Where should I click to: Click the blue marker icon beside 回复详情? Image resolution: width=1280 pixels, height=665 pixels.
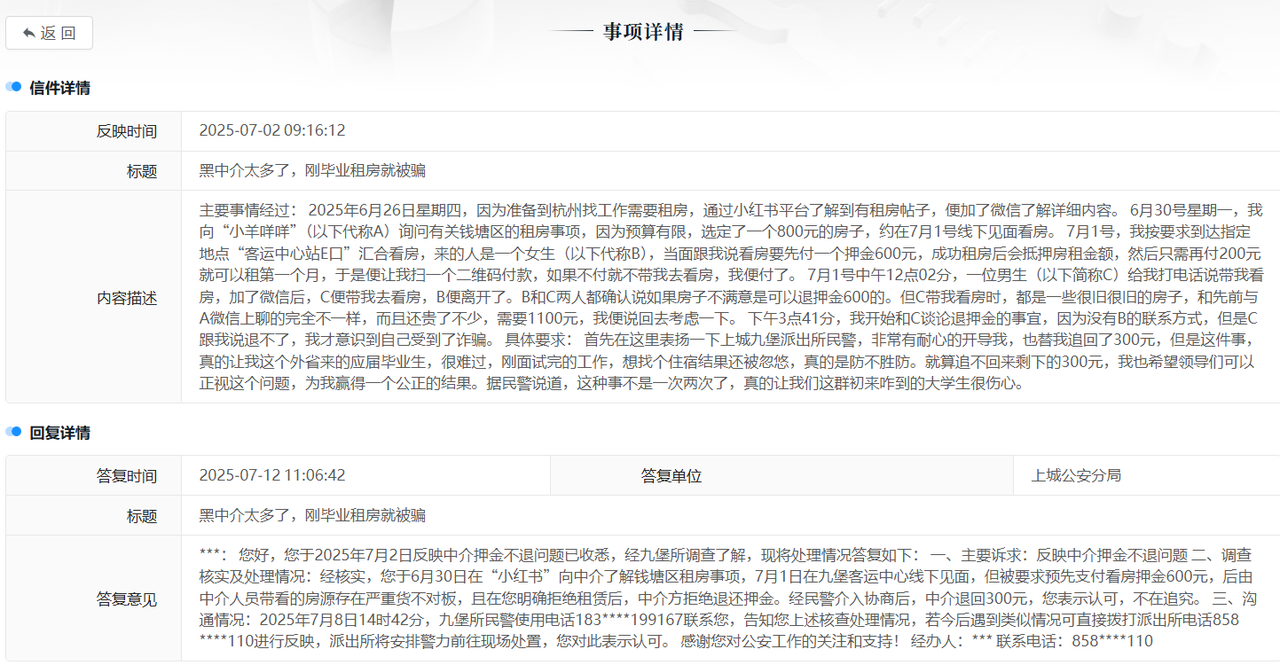[x=14, y=433]
